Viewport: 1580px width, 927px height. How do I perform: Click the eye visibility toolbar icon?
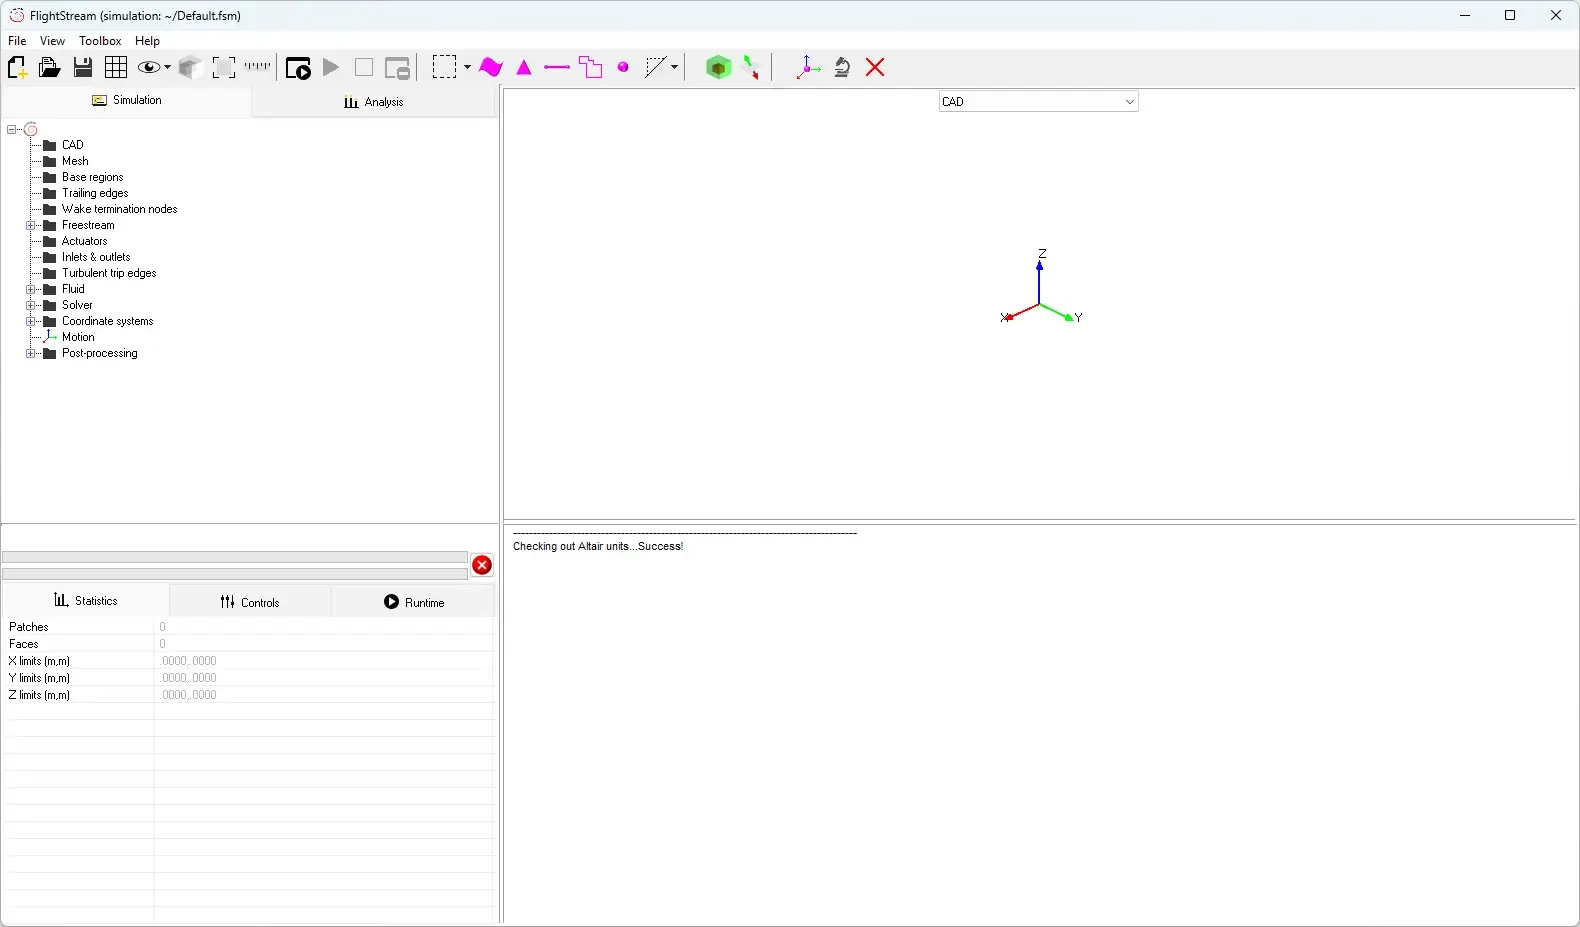click(x=149, y=67)
